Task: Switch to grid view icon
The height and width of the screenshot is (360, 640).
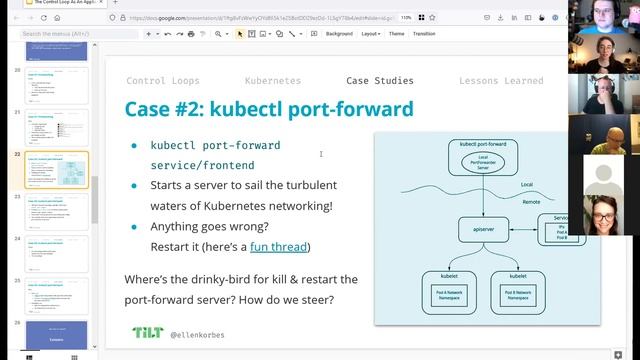Action: click(x=74, y=358)
